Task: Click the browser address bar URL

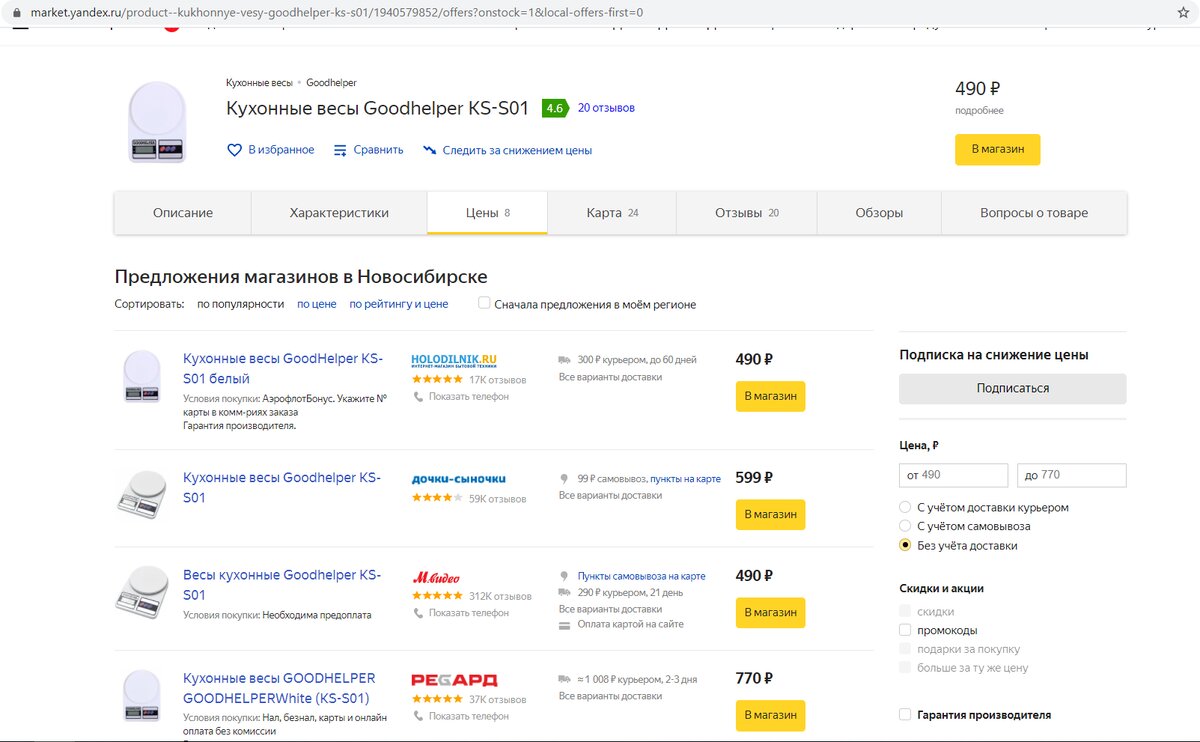Action: coord(337,13)
